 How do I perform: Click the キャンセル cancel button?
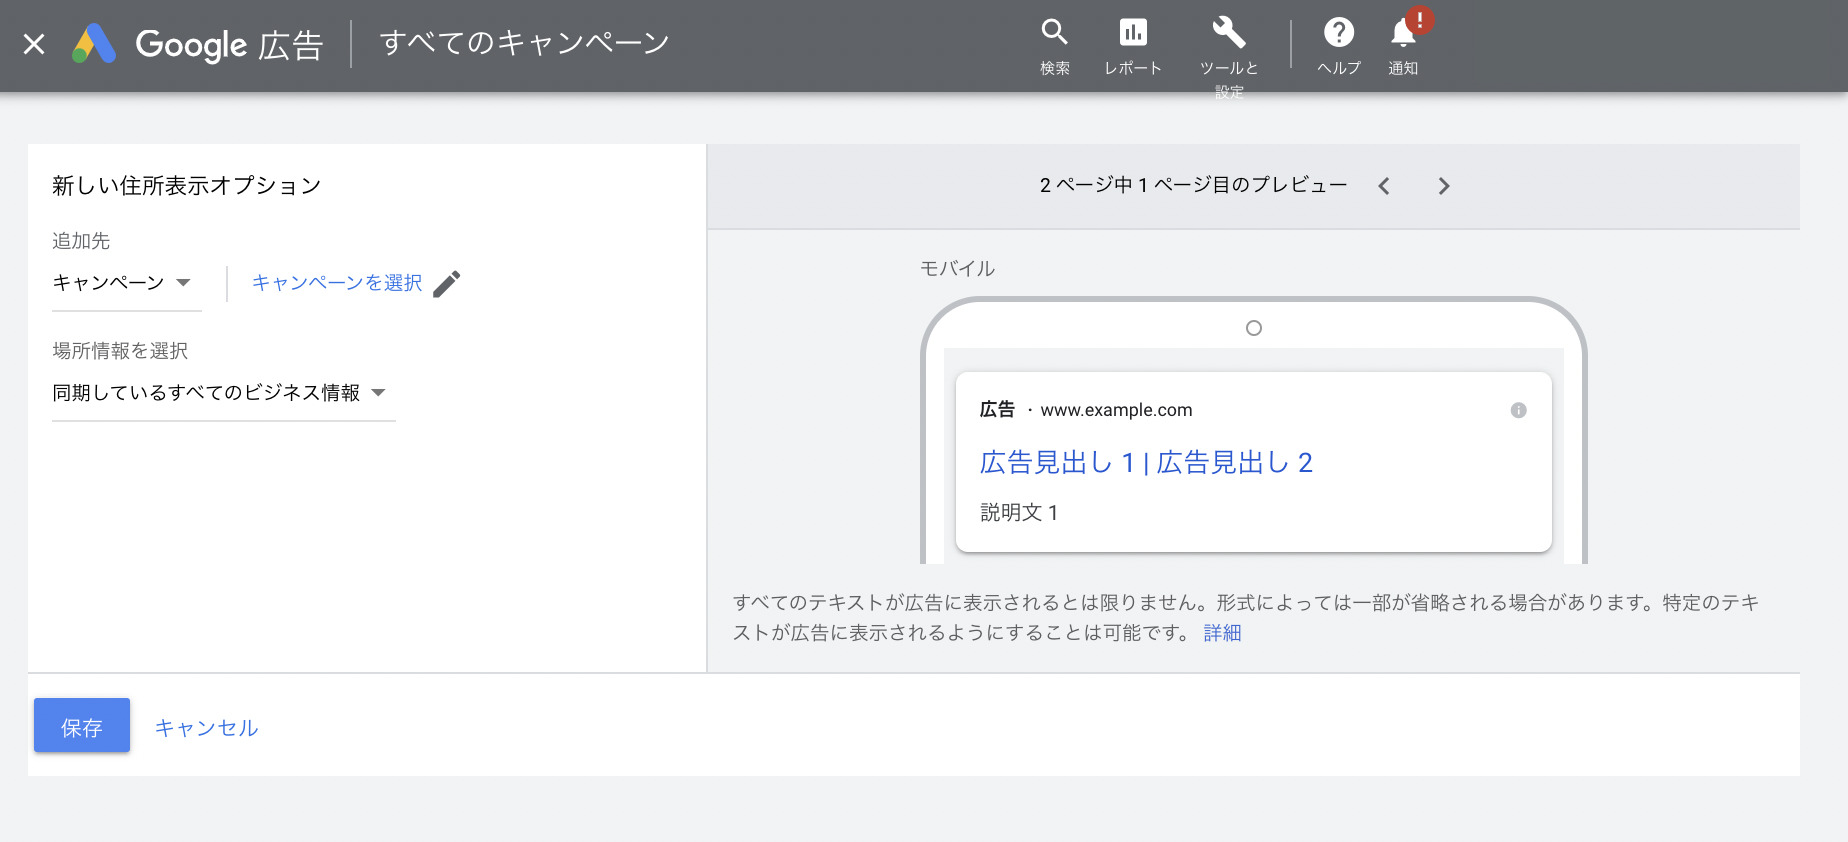coord(207,728)
